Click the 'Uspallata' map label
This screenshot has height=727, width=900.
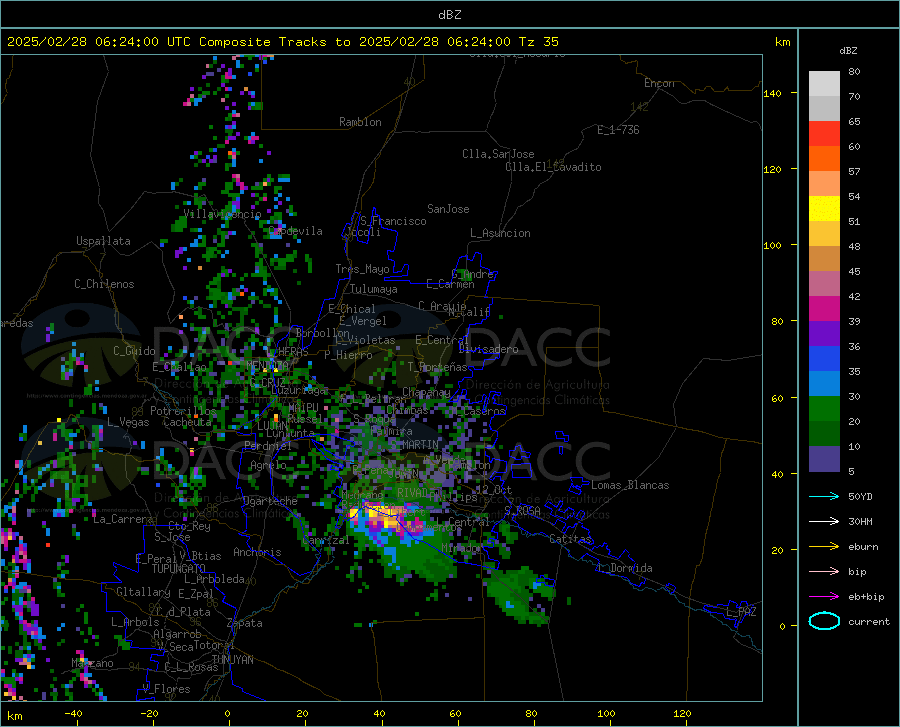click(103, 241)
